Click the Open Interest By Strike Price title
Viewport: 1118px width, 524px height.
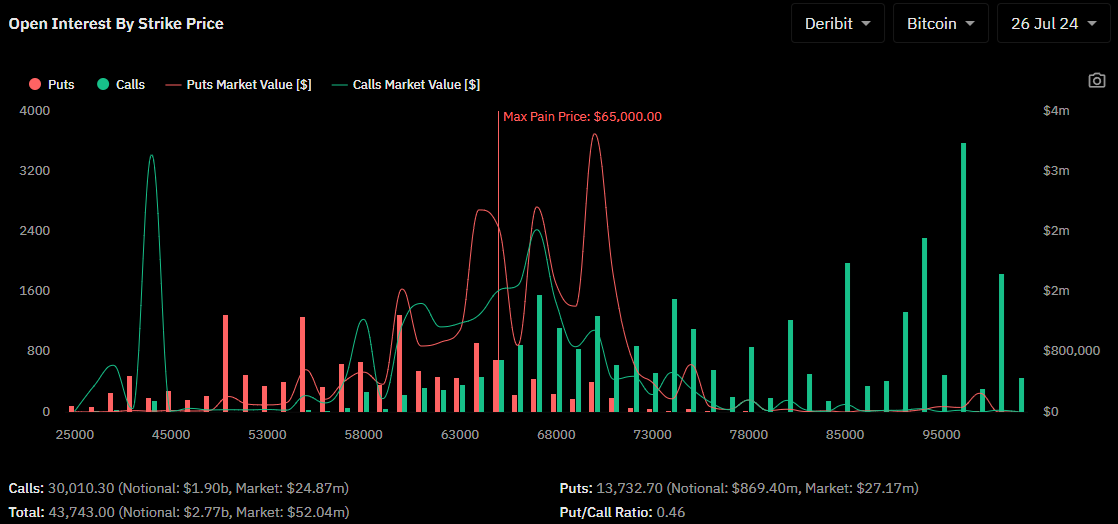(116, 23)
